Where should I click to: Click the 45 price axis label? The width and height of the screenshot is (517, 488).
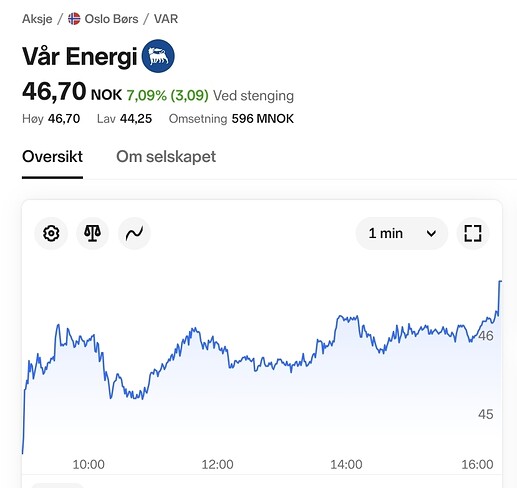point(486,414)
